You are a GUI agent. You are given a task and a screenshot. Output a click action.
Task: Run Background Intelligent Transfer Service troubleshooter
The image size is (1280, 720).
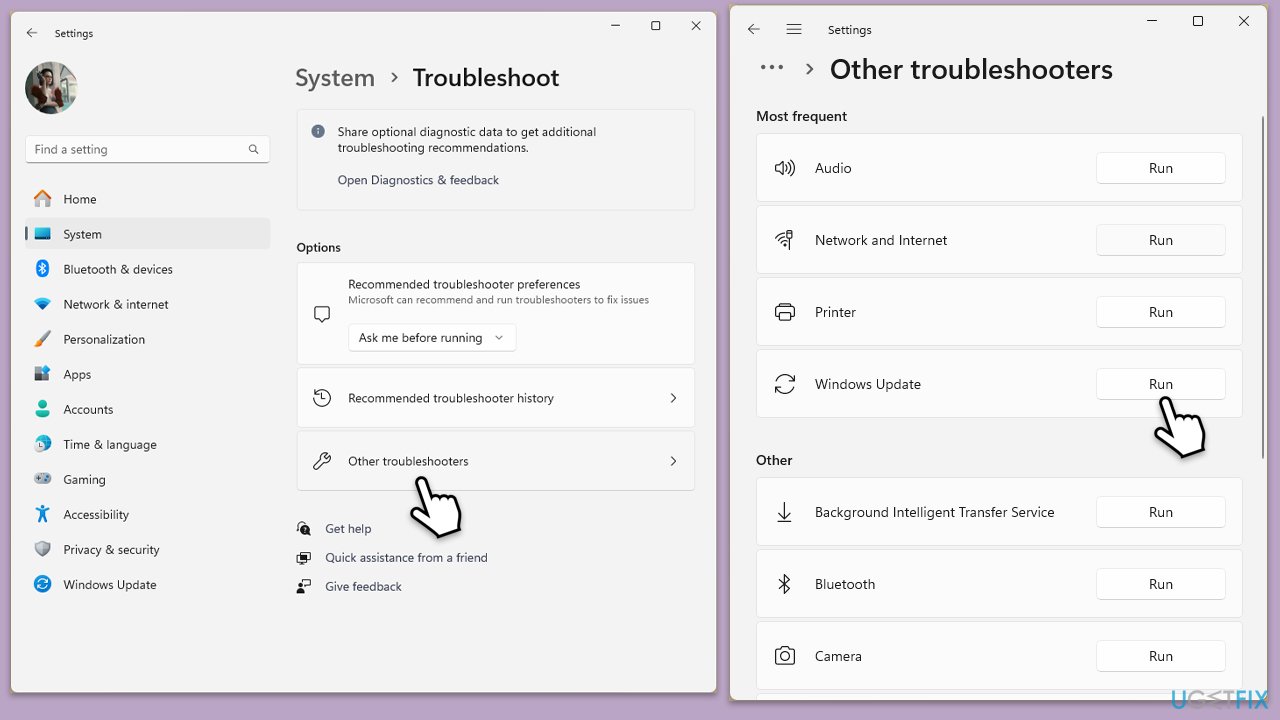[x=1161, y=512]
